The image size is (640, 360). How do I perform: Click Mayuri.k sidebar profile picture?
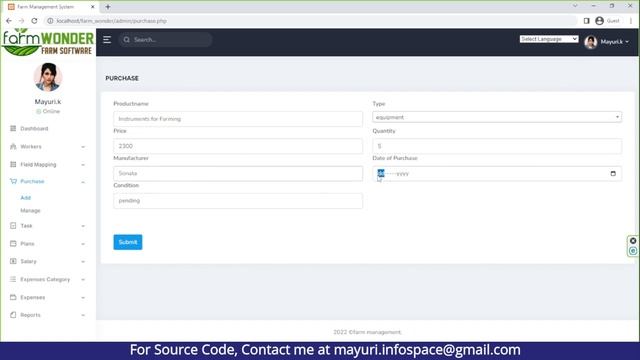point(48,77)
